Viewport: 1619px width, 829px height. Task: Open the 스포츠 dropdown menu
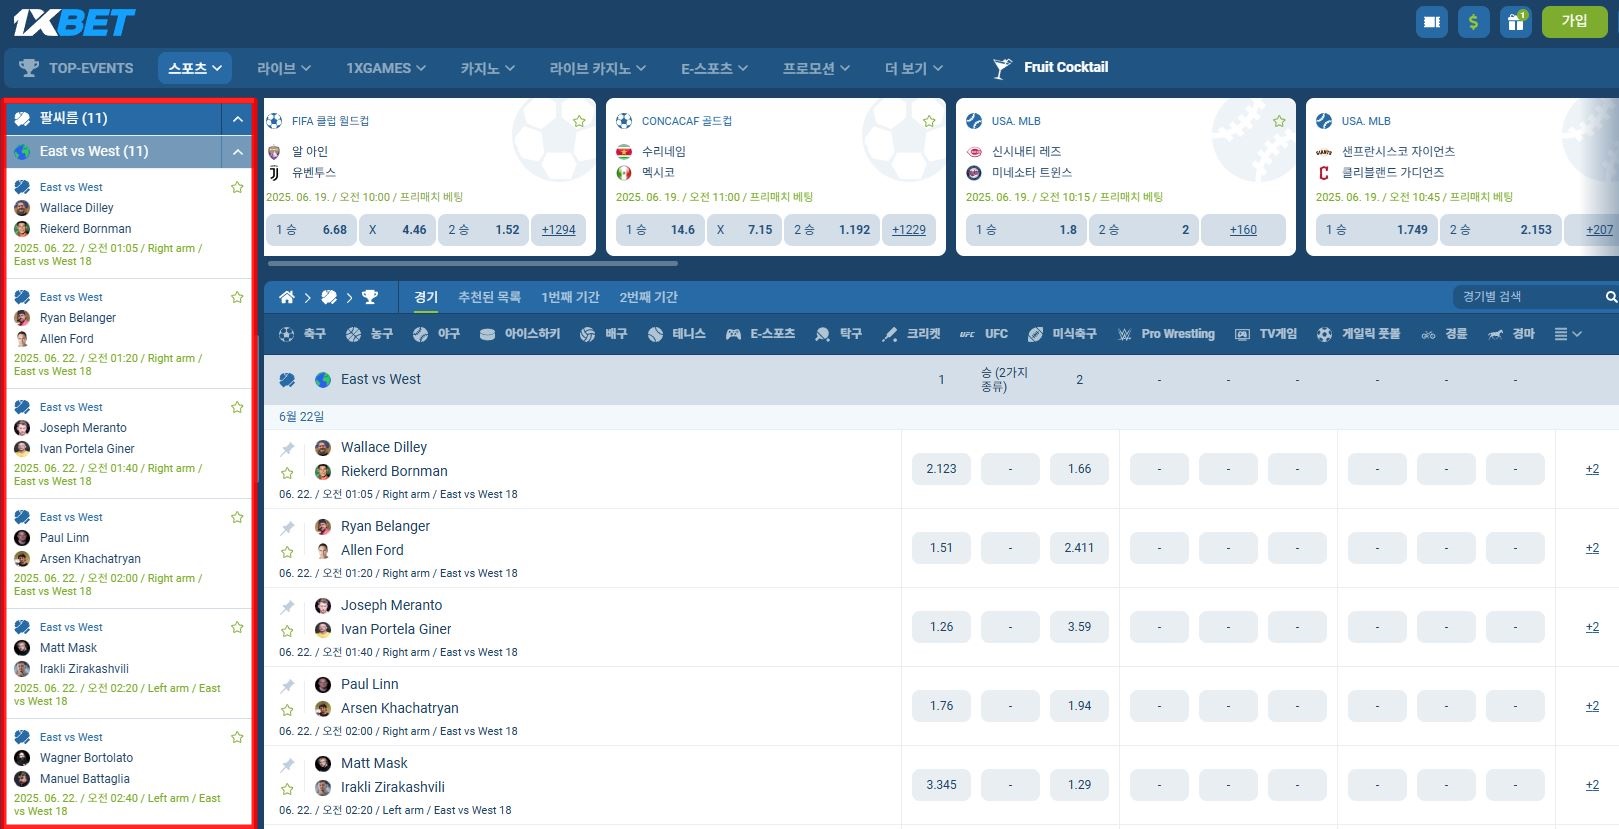[195, 68]
